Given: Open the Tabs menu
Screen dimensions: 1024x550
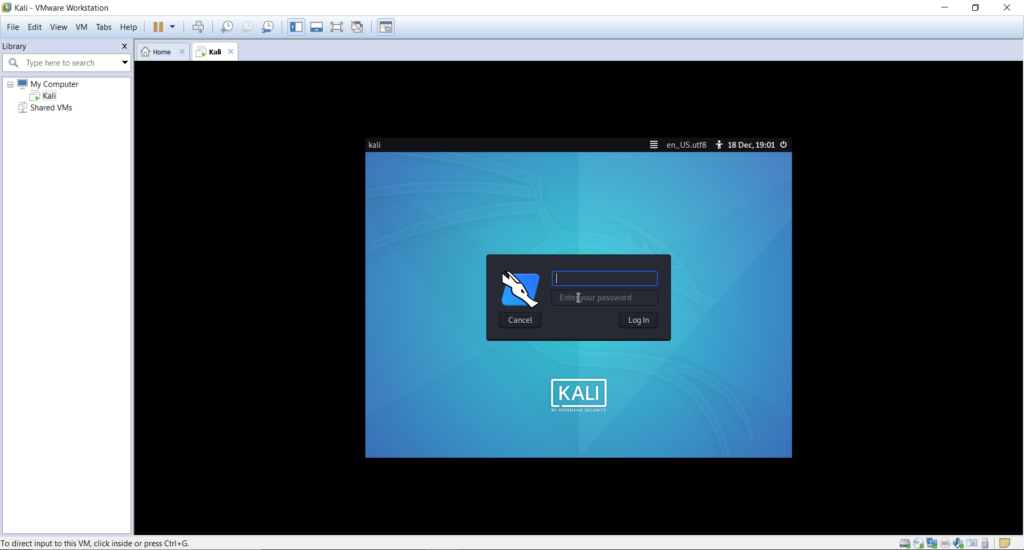Looking at the screenshot, I should click(x=103, y=27).
